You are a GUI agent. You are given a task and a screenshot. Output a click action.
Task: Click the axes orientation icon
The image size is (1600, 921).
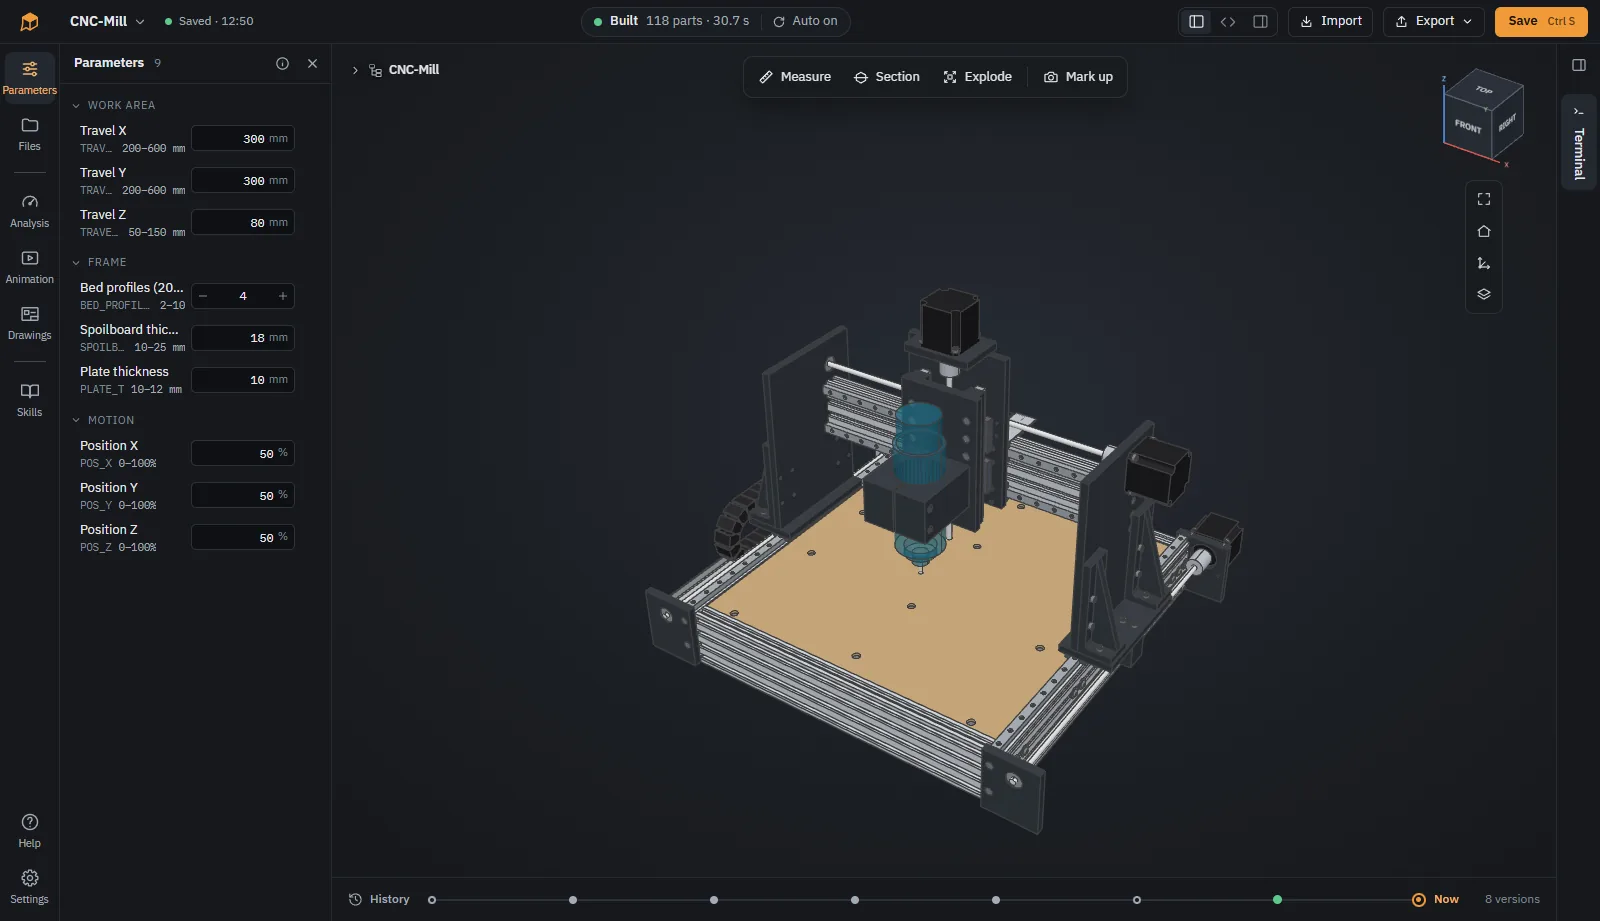click(x=1484, y=263)
